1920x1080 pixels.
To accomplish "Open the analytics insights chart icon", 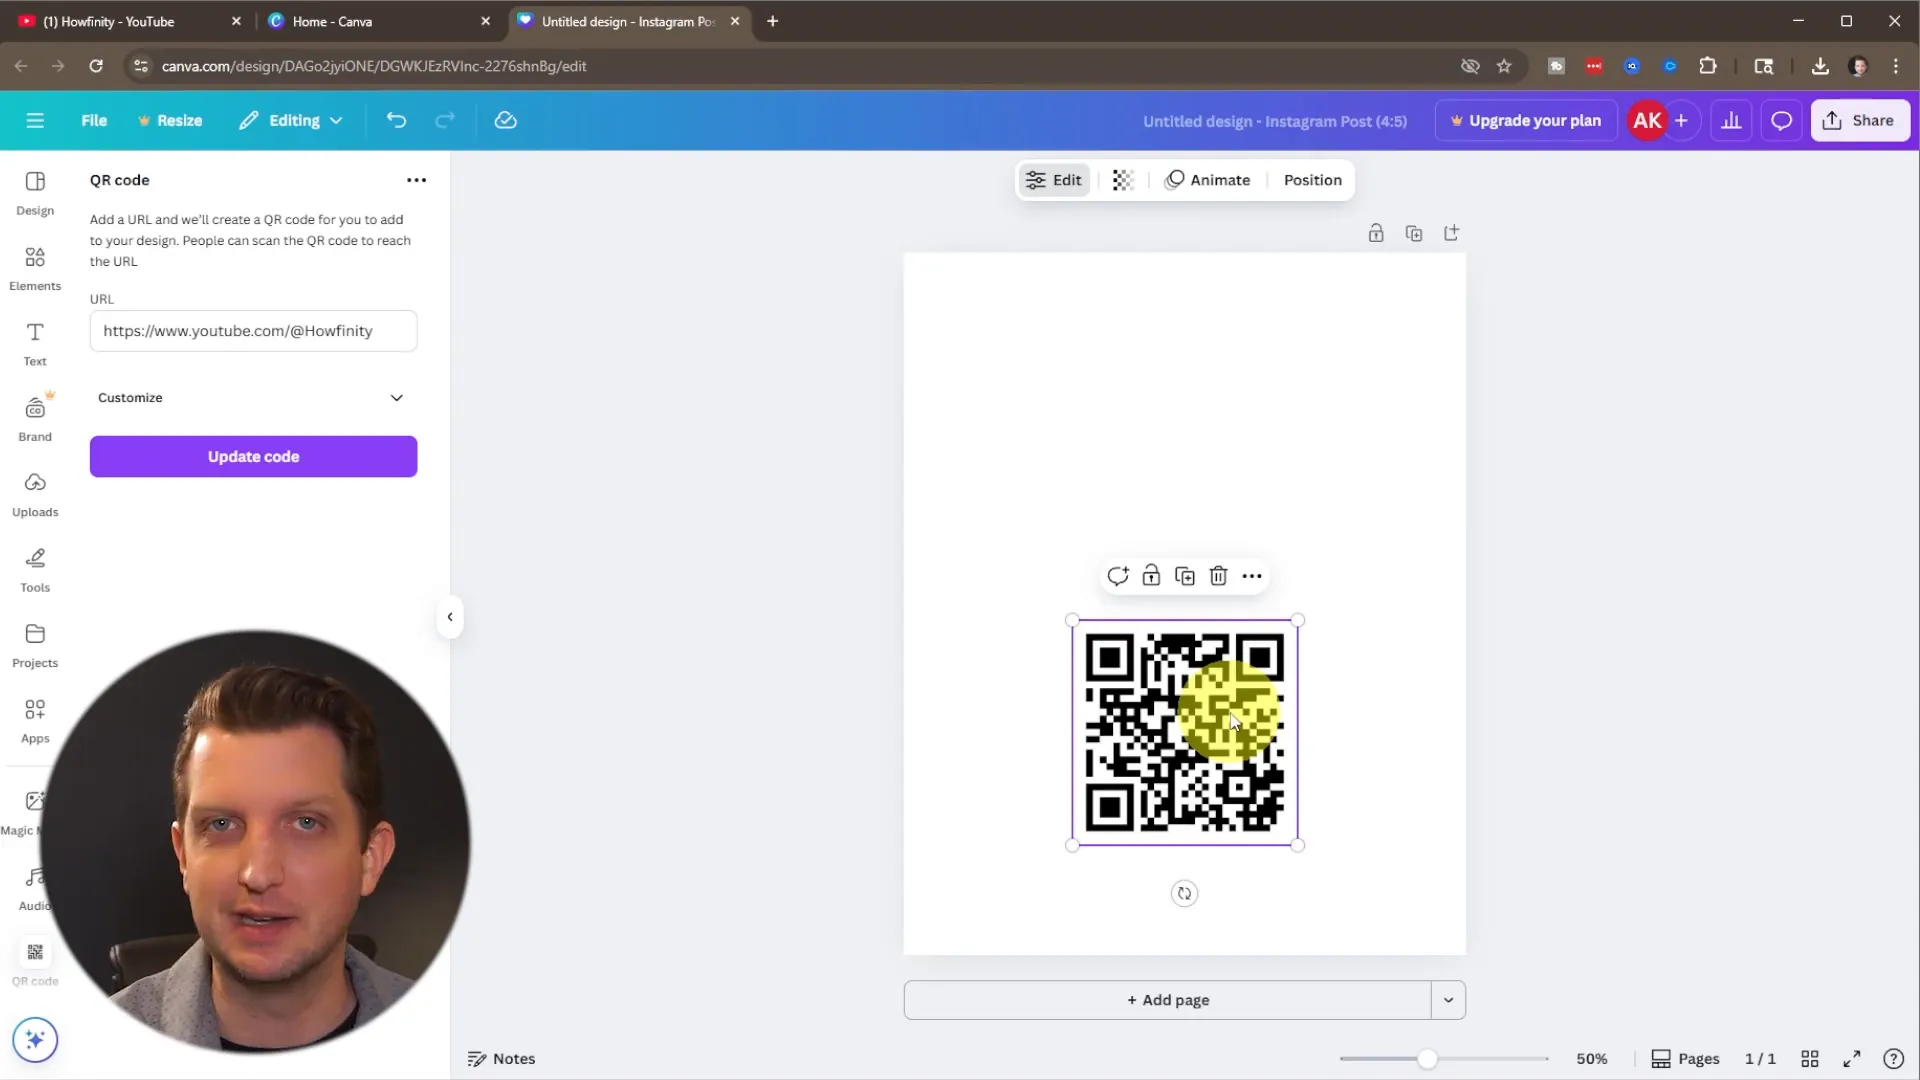I will pyautogui.click(x=1731, y=120).
